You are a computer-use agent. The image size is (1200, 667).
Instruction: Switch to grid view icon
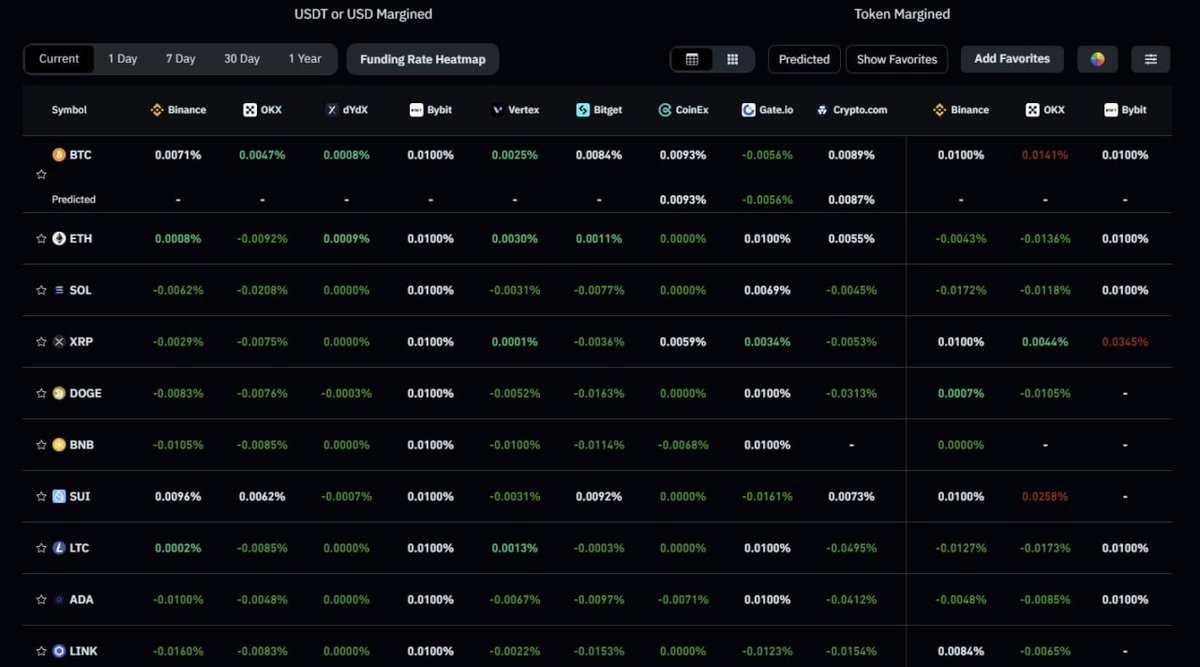coord(733,59)
